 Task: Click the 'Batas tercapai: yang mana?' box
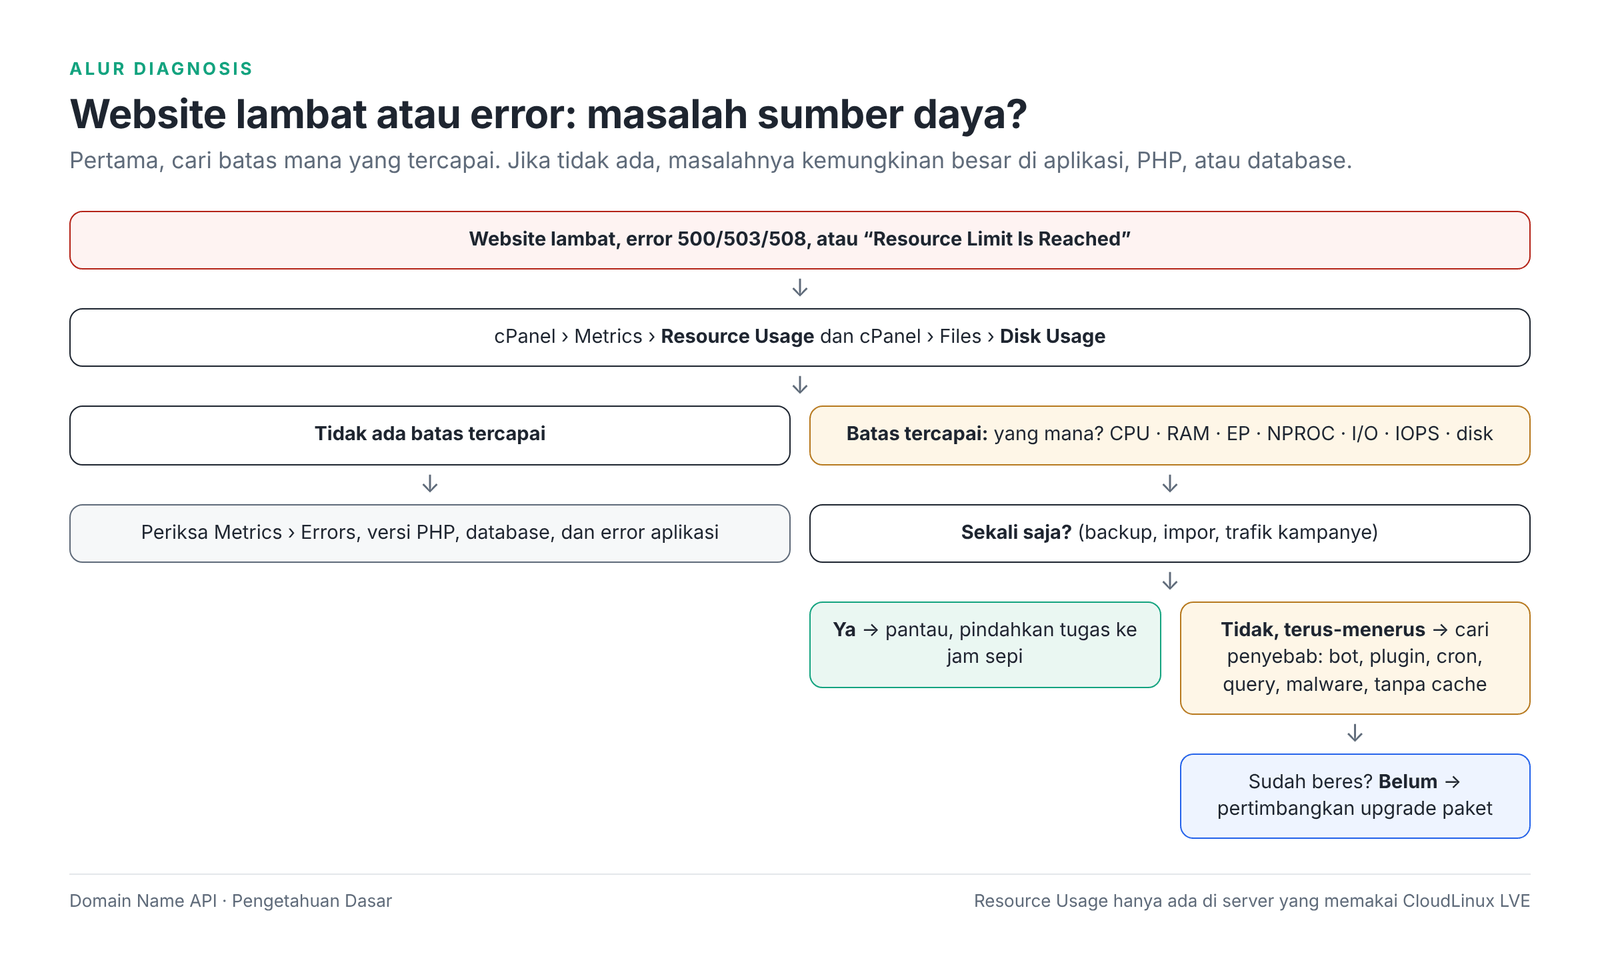[x=1170, y=435]
